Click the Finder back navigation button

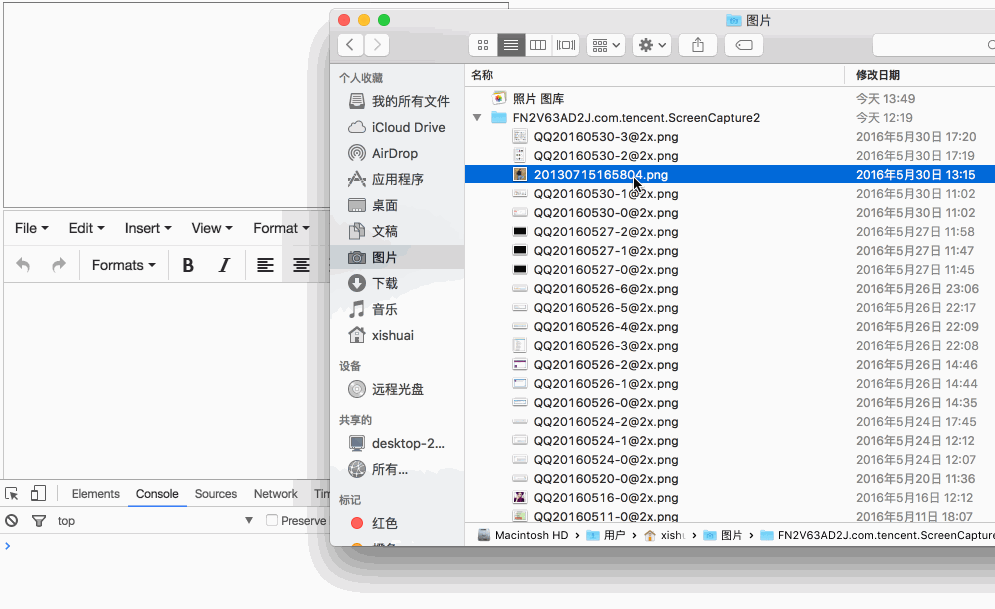(x=349, y=45)
